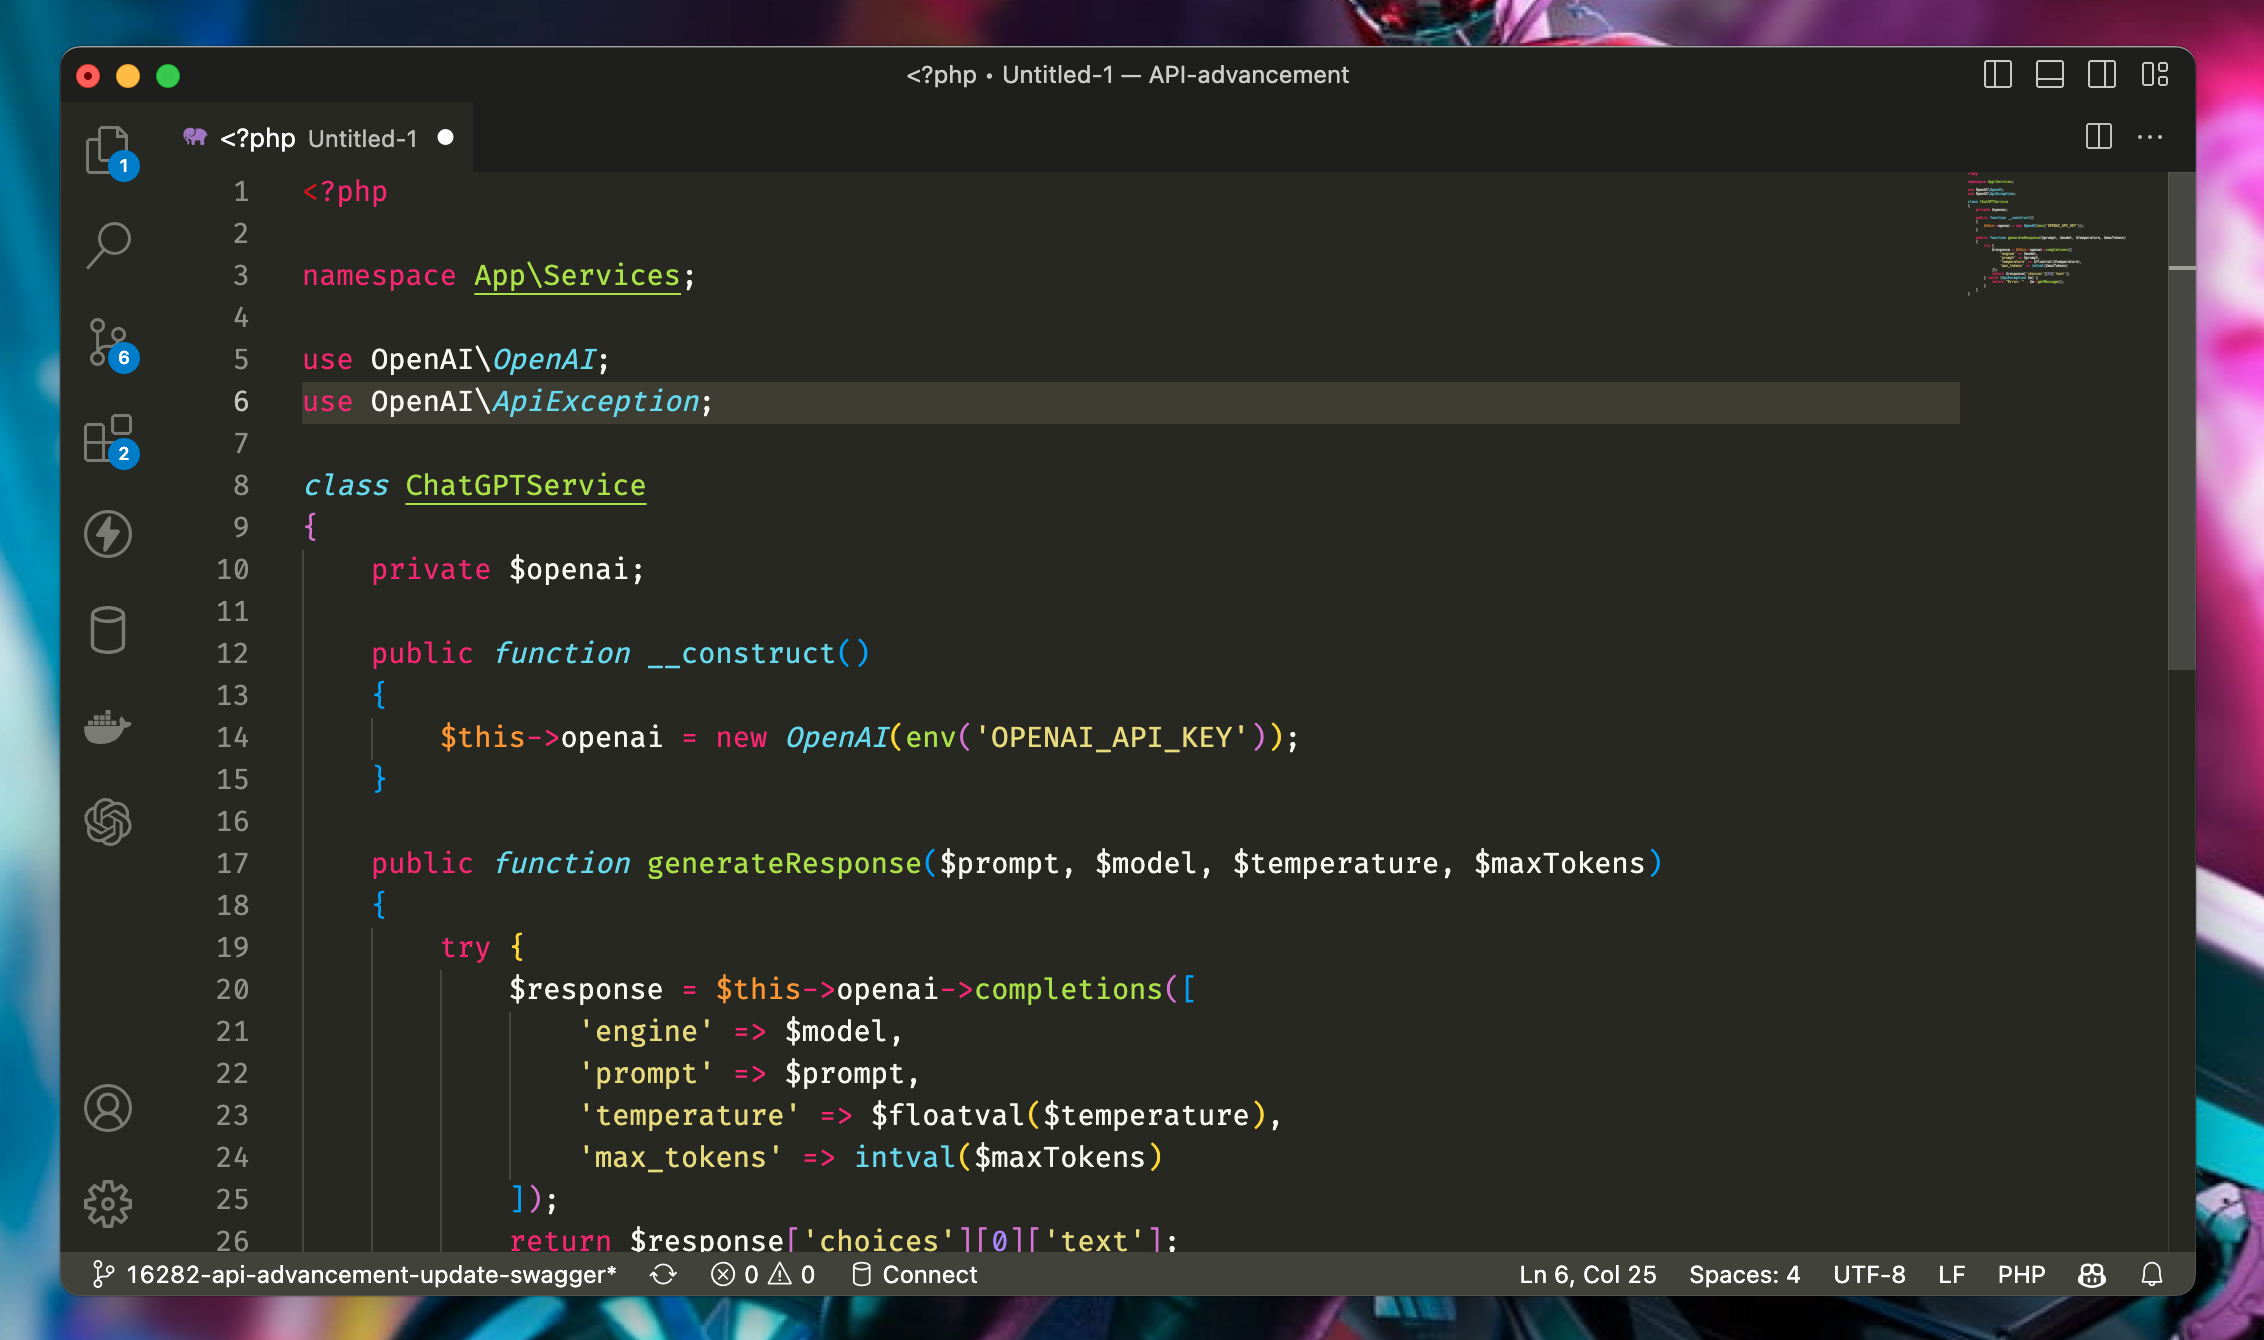Image resolution: width=2264 pixels, height=1340 pixels.
Task: Open the More Actions editor menu
Action: (2151, 137)
